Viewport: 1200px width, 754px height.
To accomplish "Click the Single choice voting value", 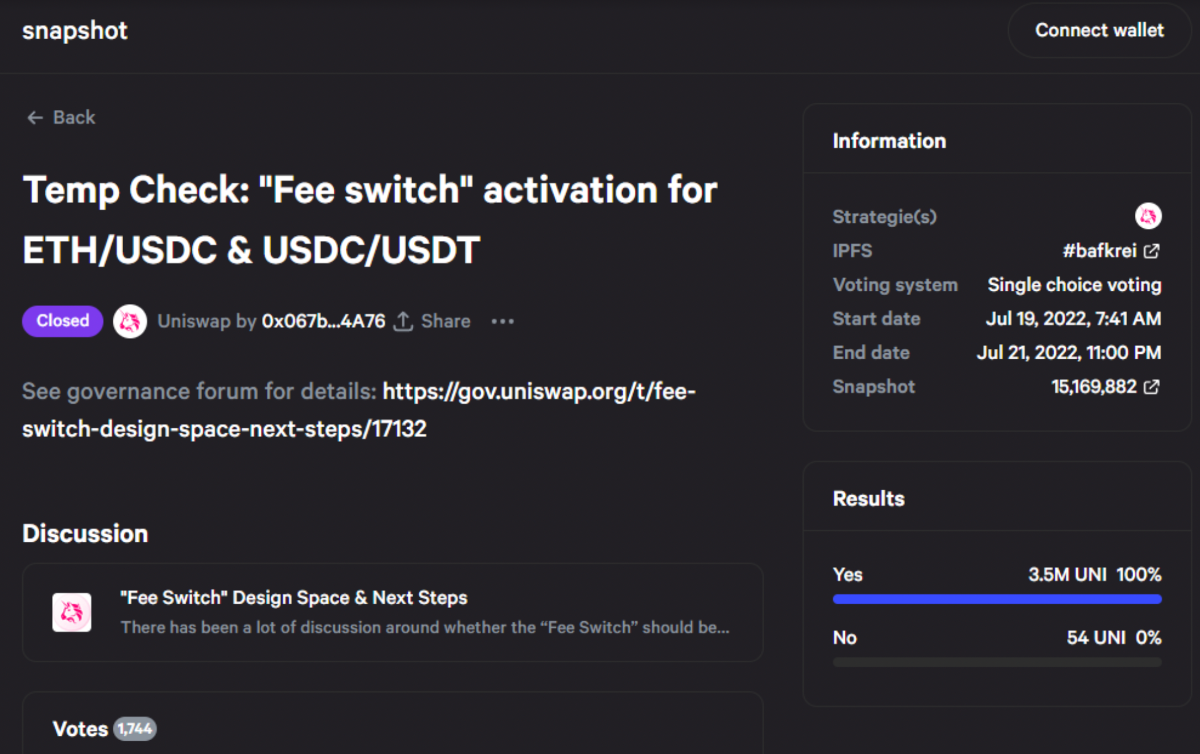I will coord(1075,284).
